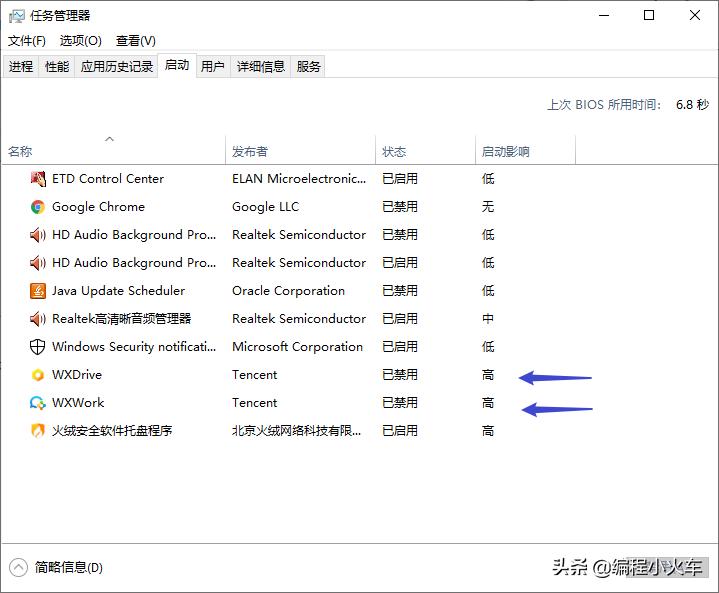
Task: Select the Google Chrome entry name
Action: [98, 207]
